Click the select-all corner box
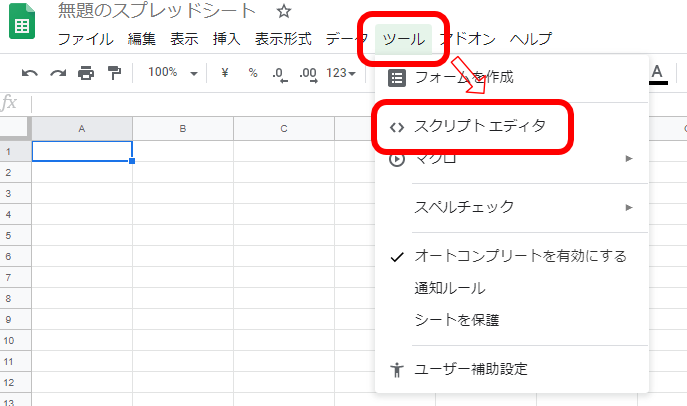The width and height of the screenshot is (687, 406). (15, 129)
